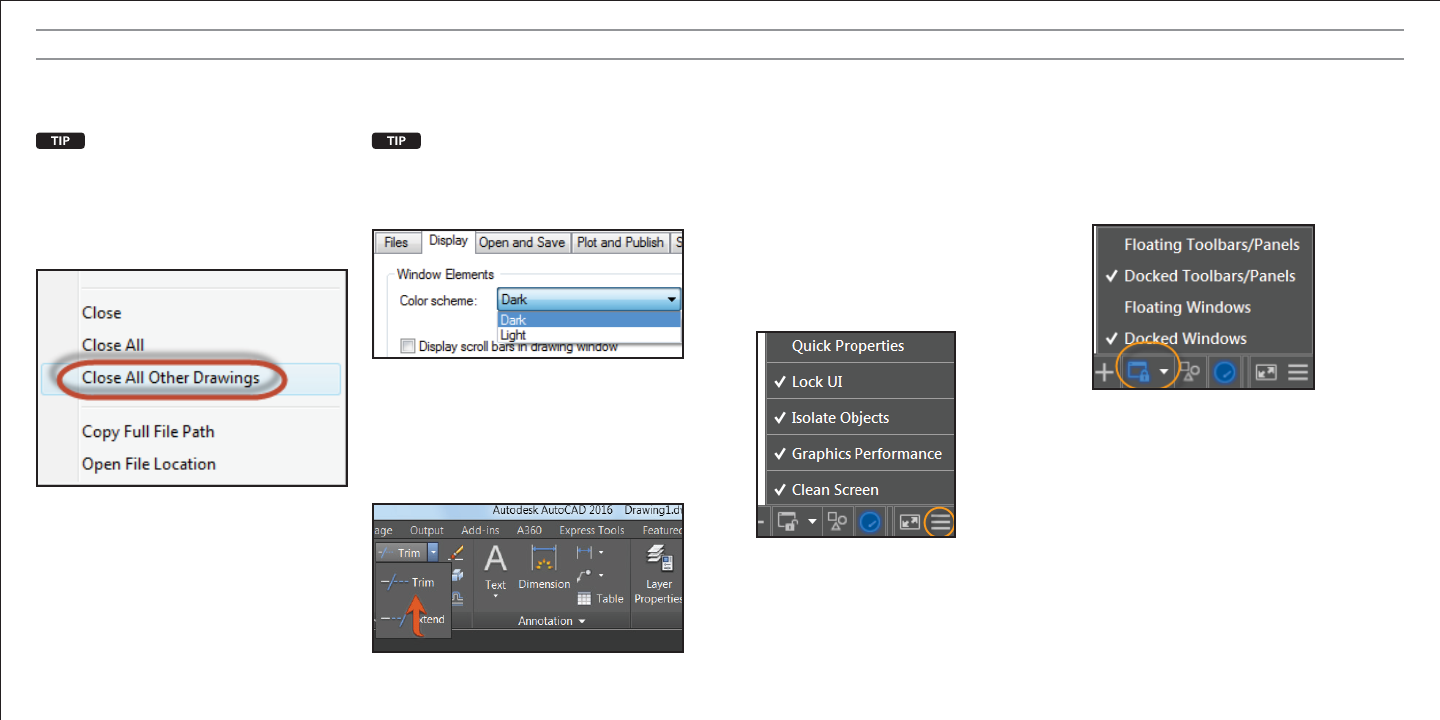Image resolution: width=1440 pixels, height=720 pixels.
Task: Open the Output ribbon tab
Action: tap(427, 530)
